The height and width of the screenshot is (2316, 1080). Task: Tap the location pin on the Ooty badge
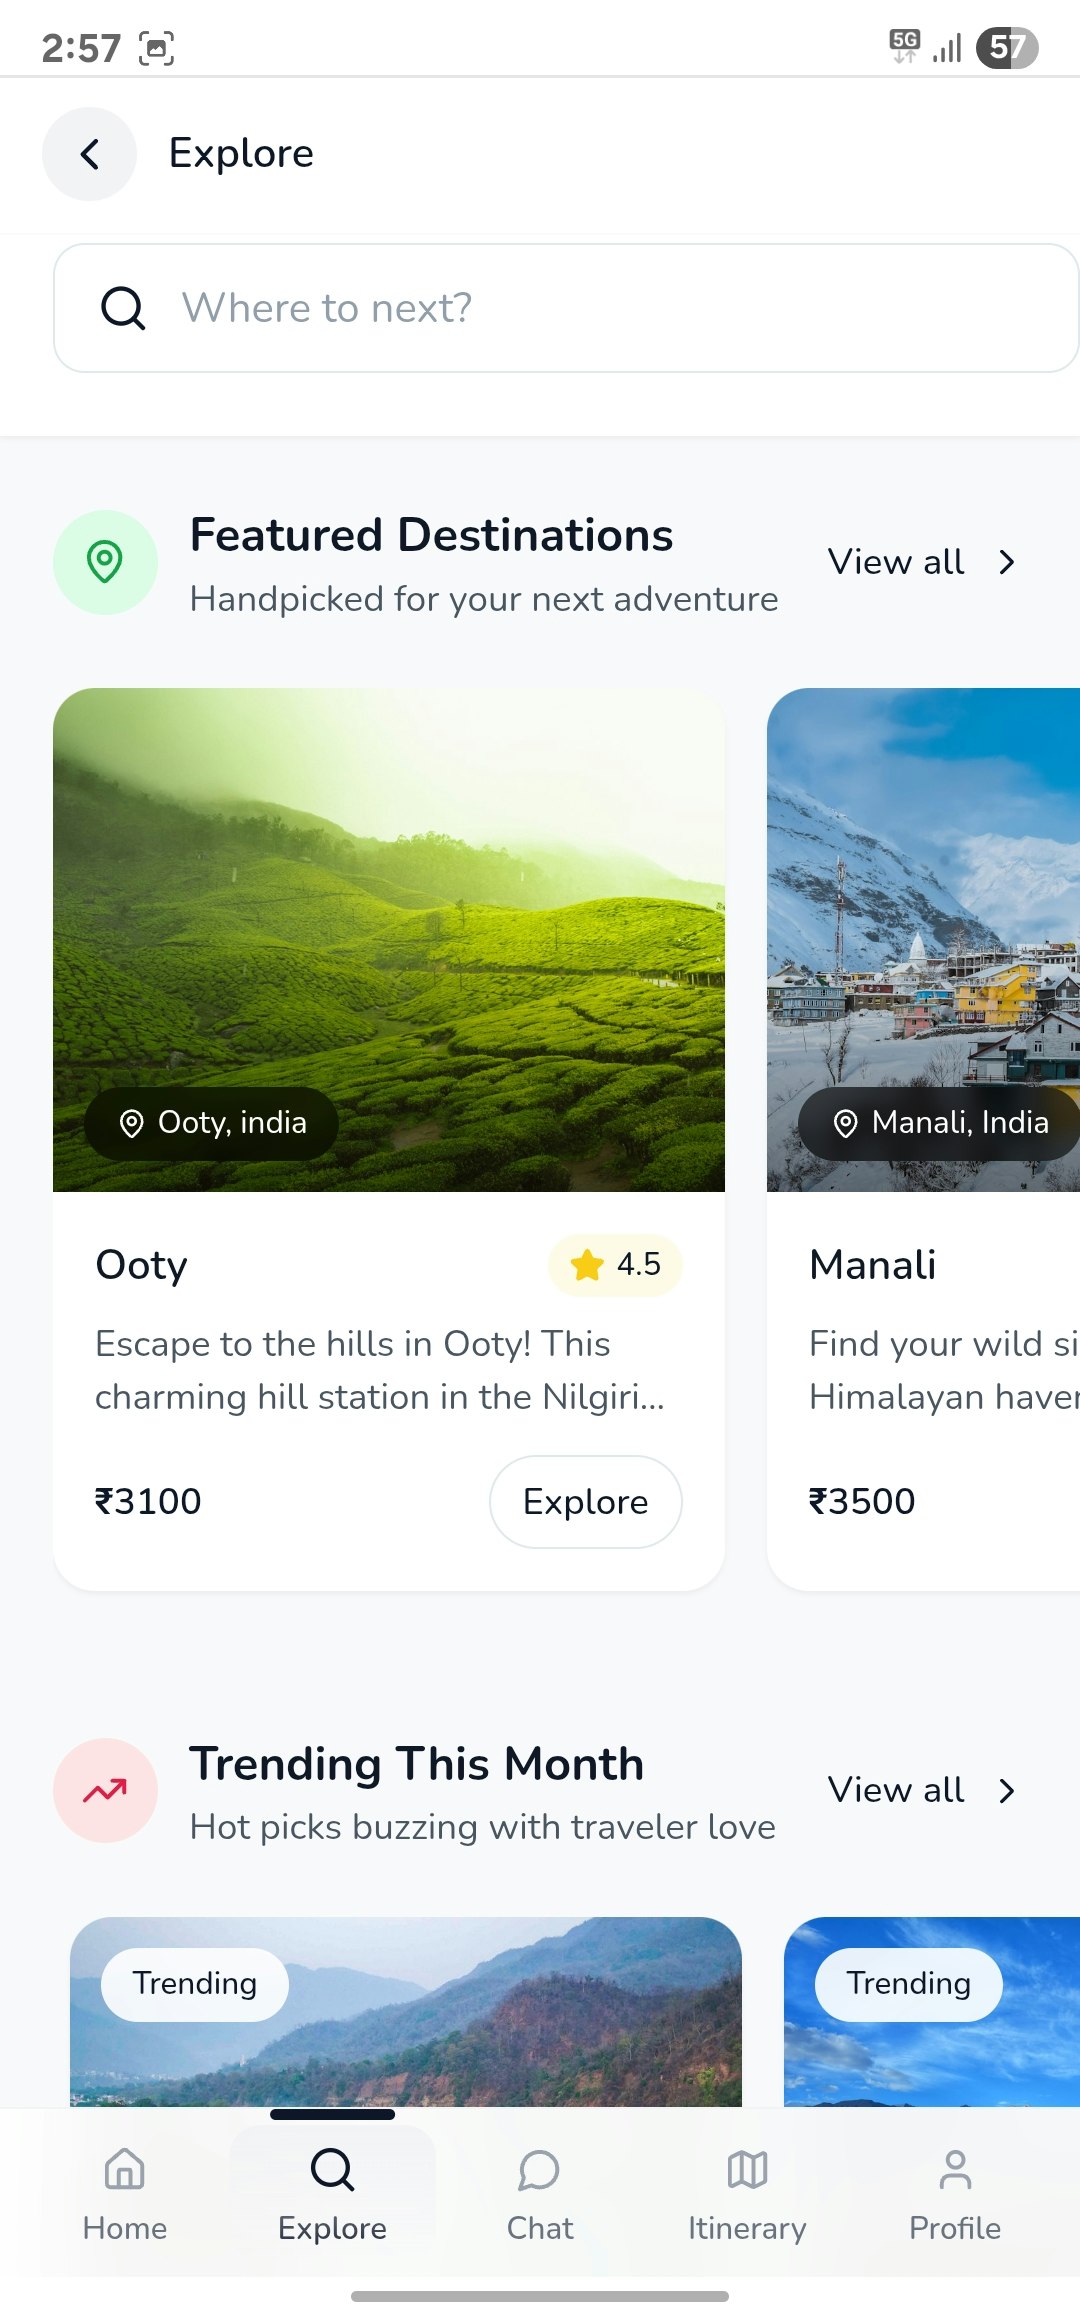(132, 1123)
